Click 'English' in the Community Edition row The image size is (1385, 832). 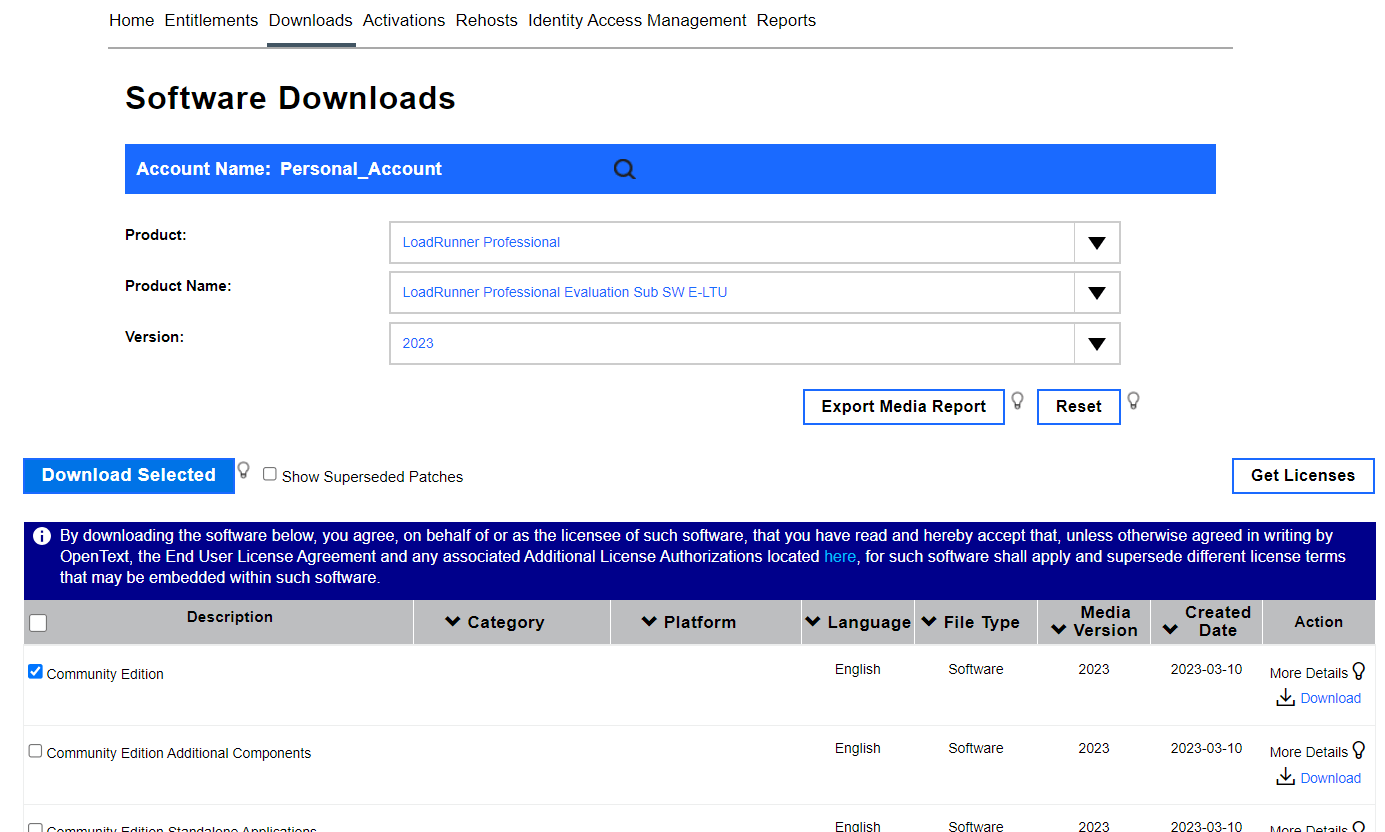click(x=858, y=669)
